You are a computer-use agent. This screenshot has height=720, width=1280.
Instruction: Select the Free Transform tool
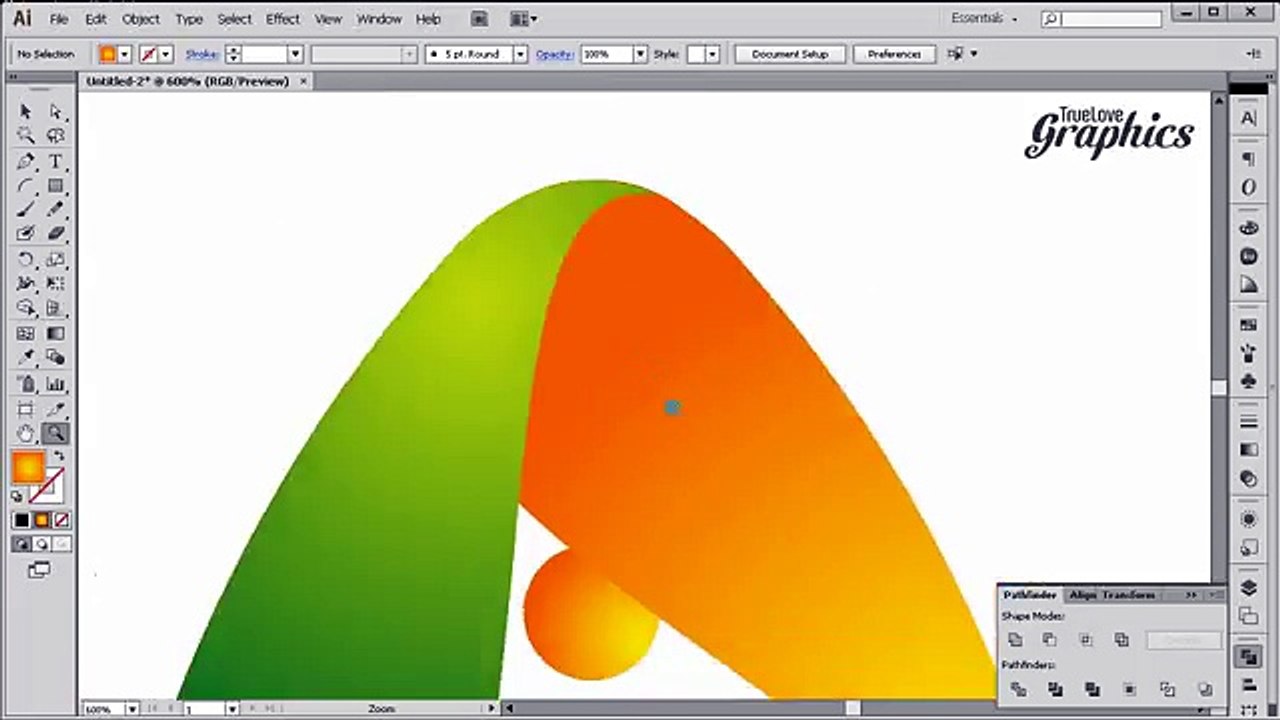56,284
